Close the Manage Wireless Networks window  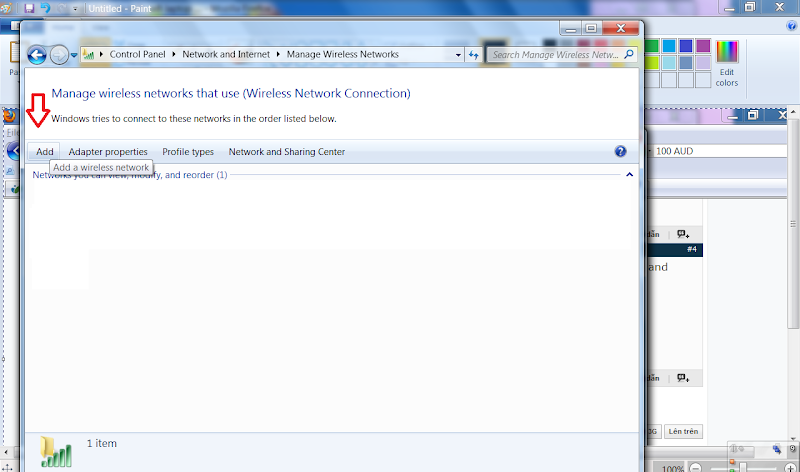(x=620, y=28)
